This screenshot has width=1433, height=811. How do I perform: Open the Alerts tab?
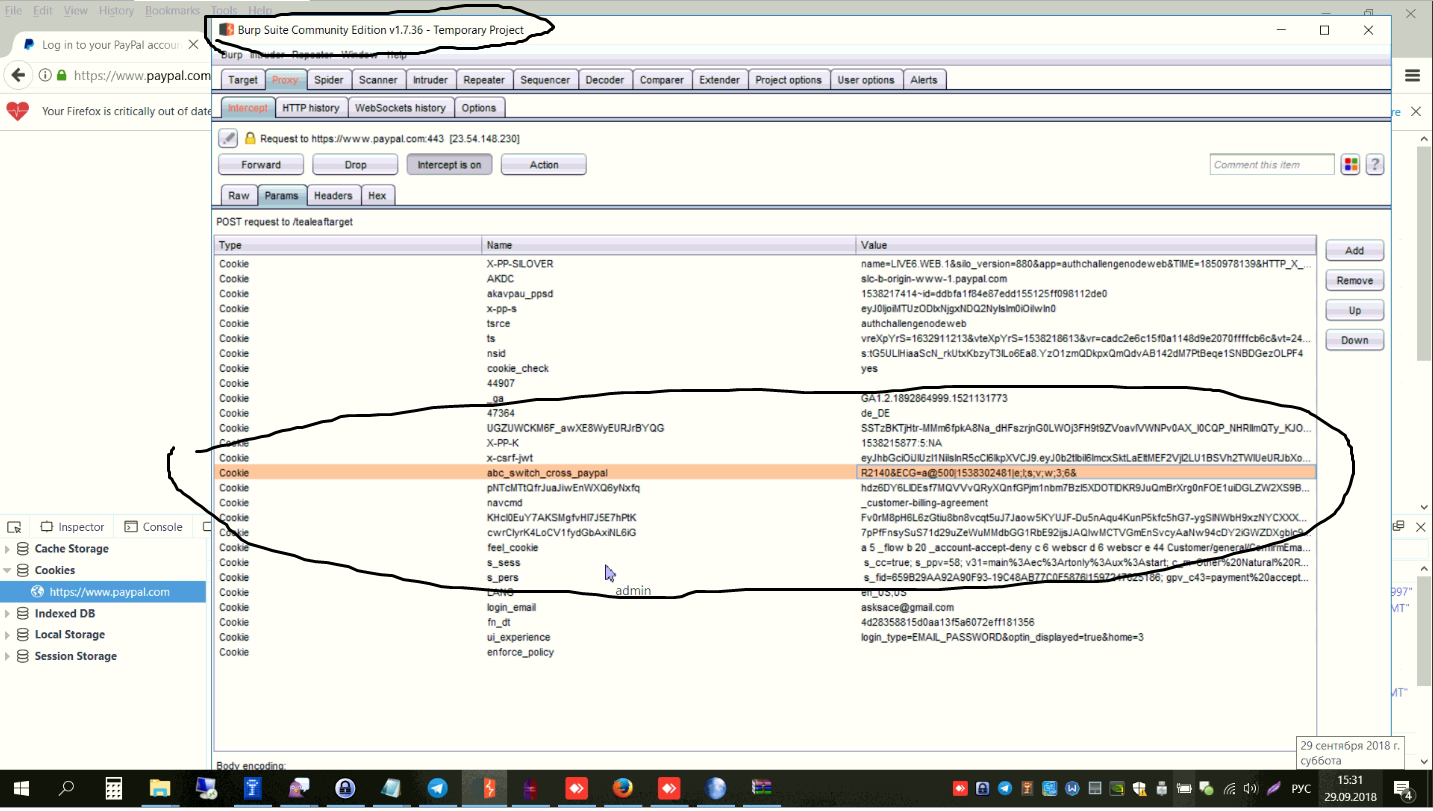pyautogui.click(x=924, y=80)
